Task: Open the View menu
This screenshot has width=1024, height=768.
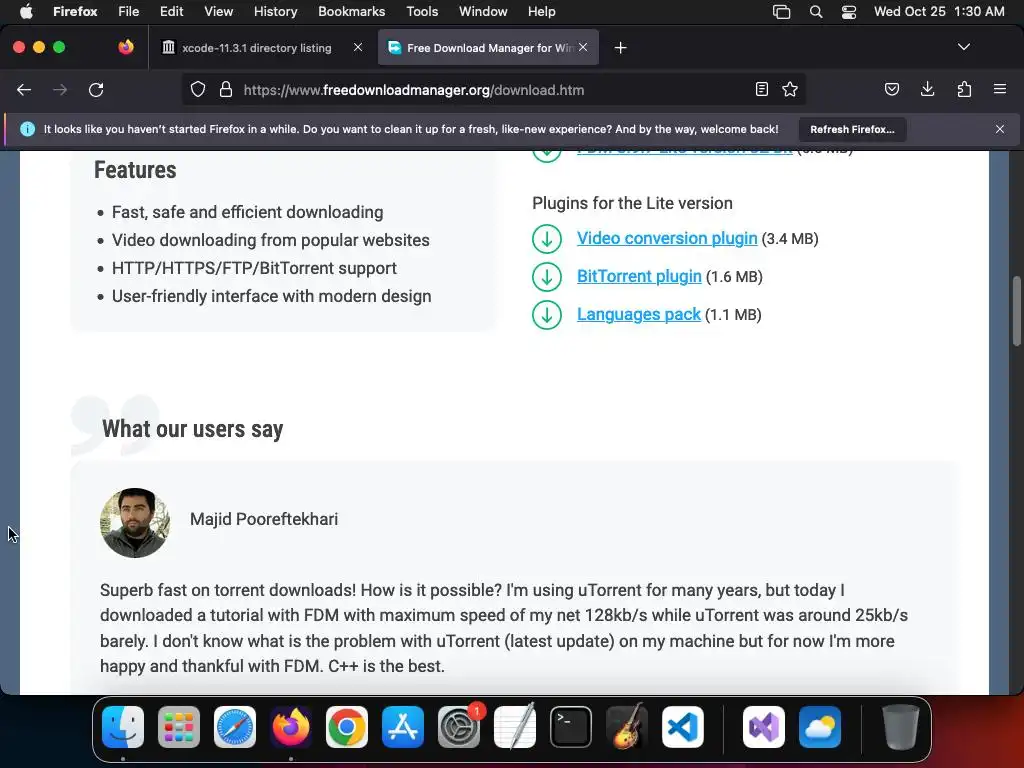Action: (218, 11)
